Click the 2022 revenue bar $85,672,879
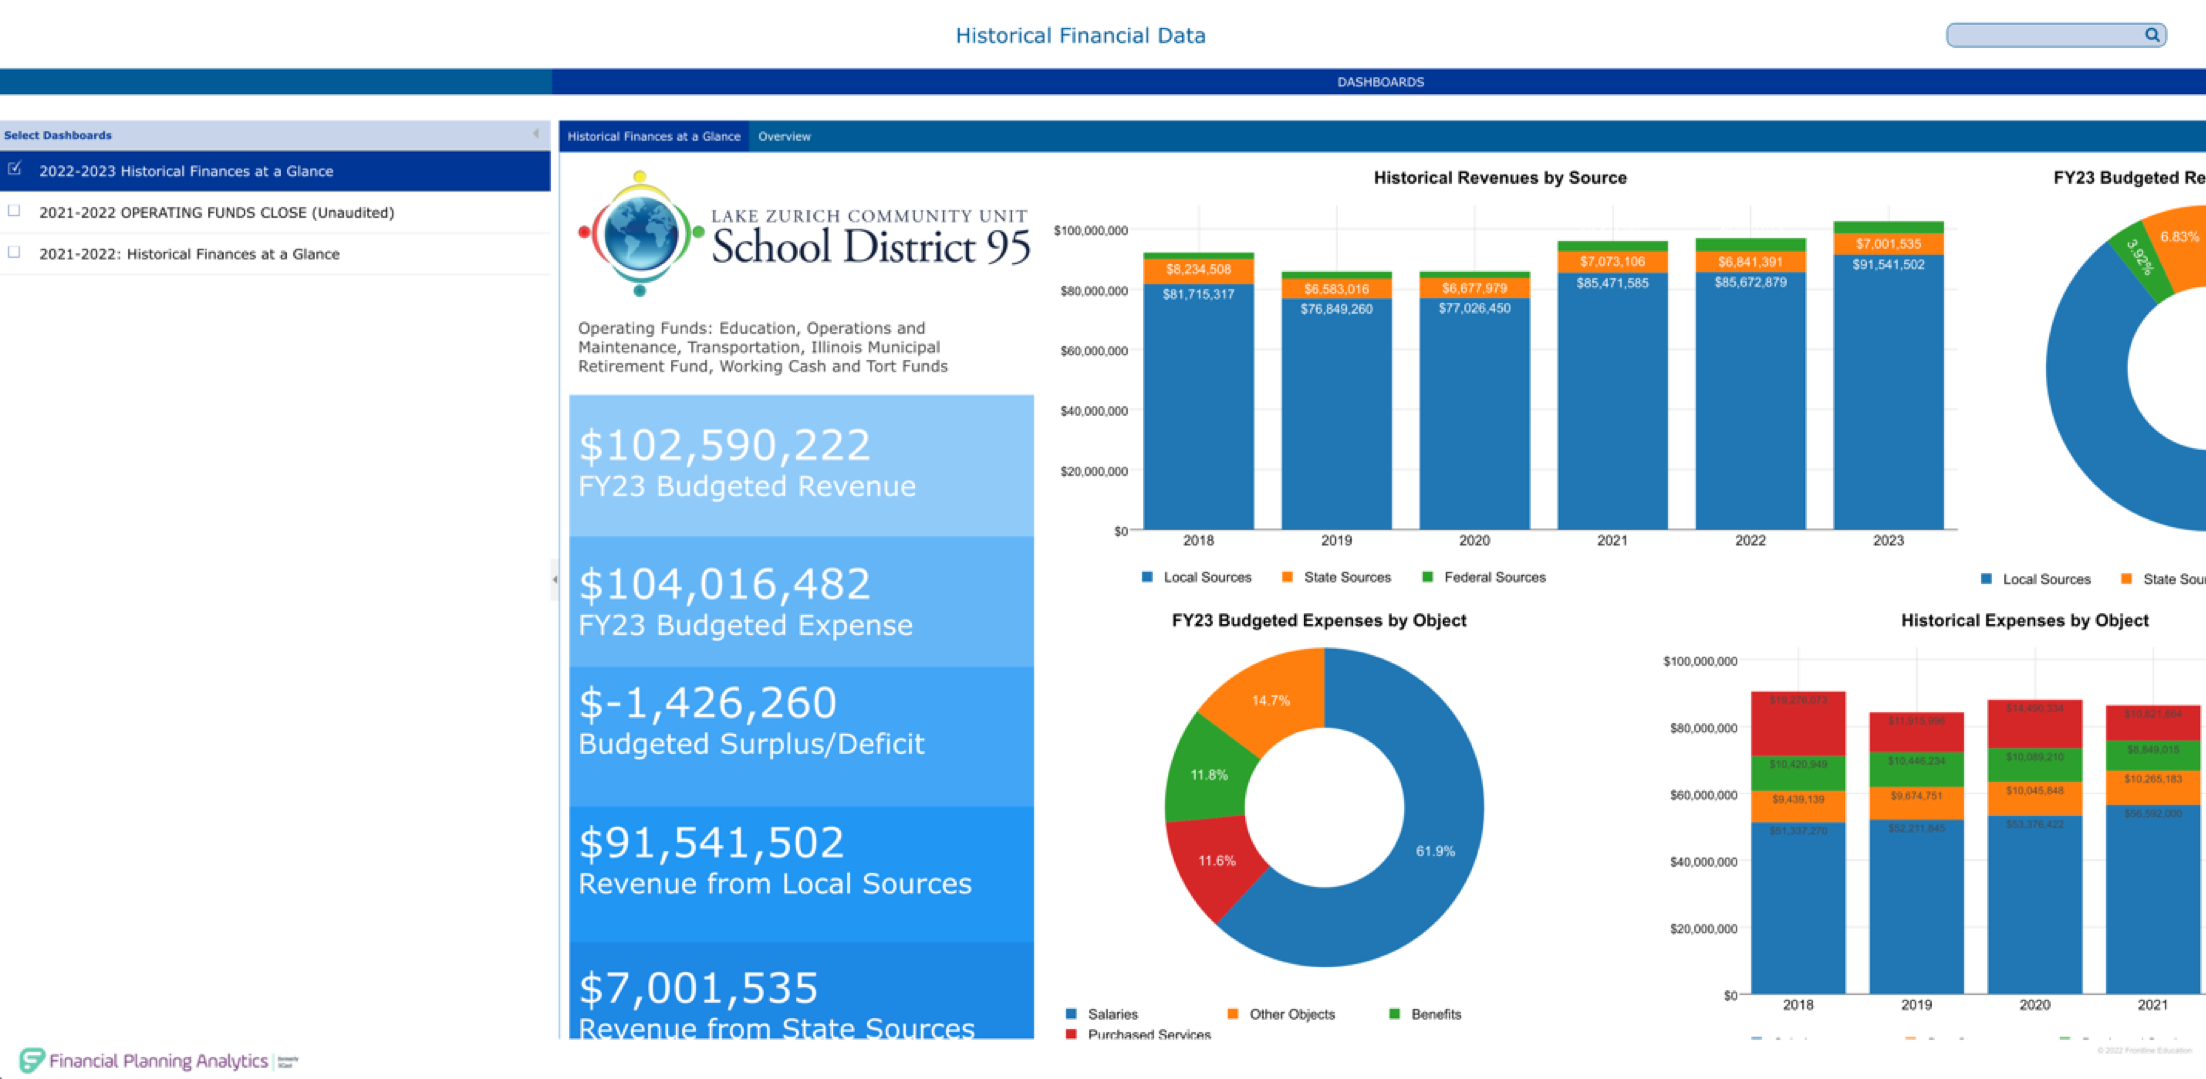The width and height of the screenshot is (2206, 1079). click(x=1750, y=401)
